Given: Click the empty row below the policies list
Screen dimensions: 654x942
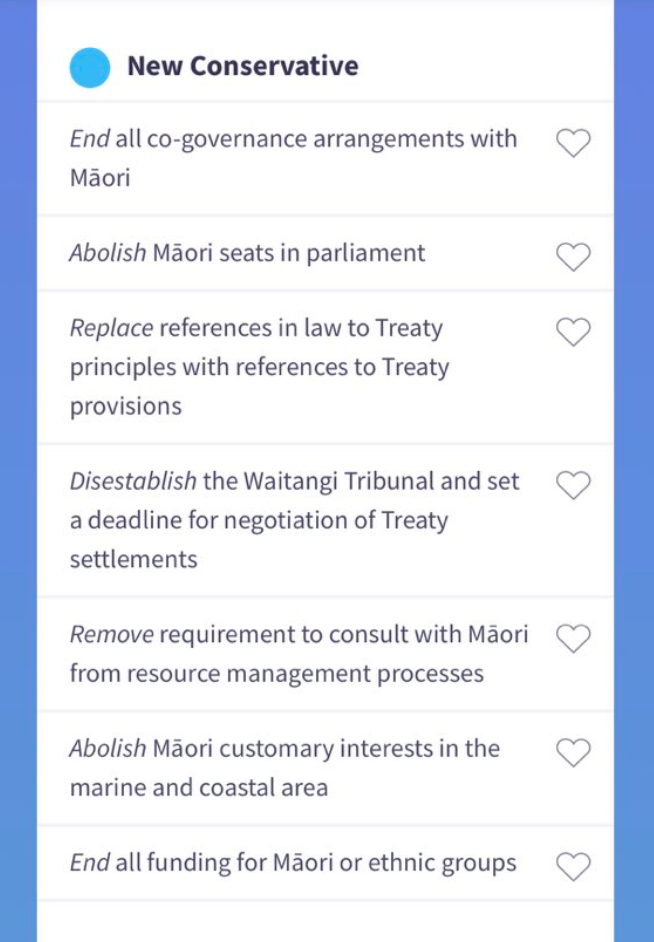Looking at the screenshot, I should tap(325, 922).
